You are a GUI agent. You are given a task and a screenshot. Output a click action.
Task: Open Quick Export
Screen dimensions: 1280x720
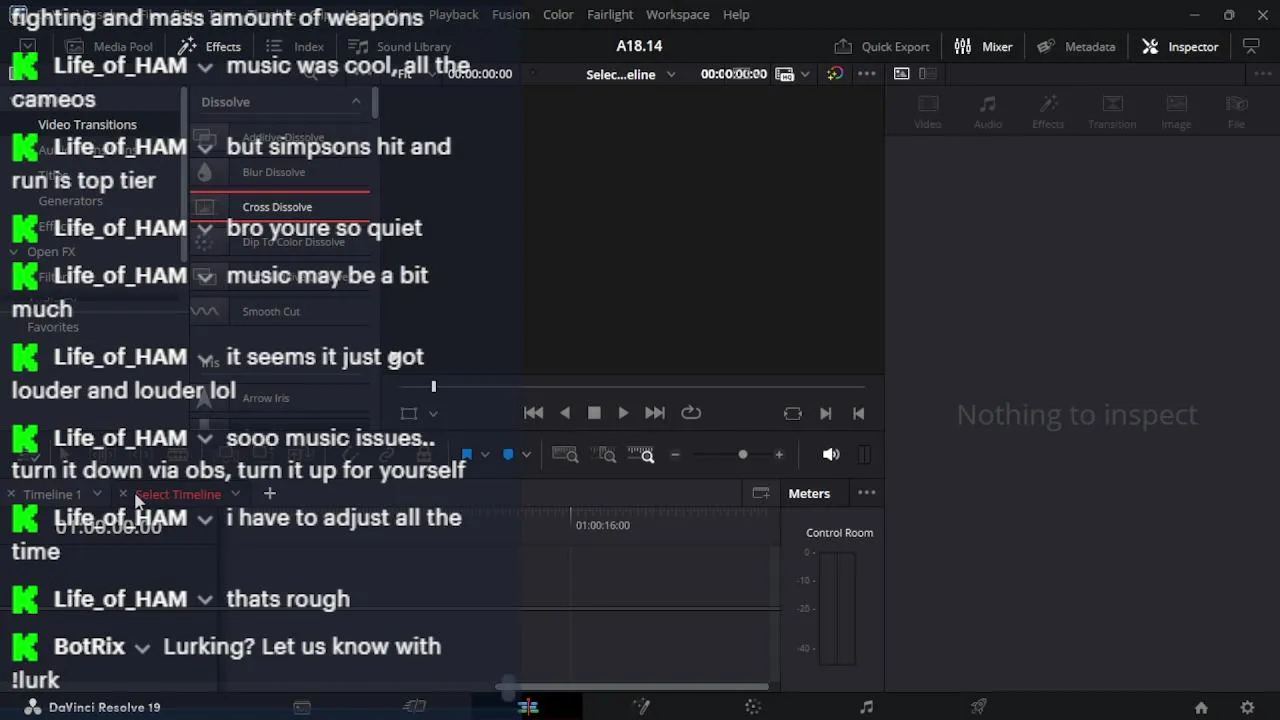pos(882,47)
